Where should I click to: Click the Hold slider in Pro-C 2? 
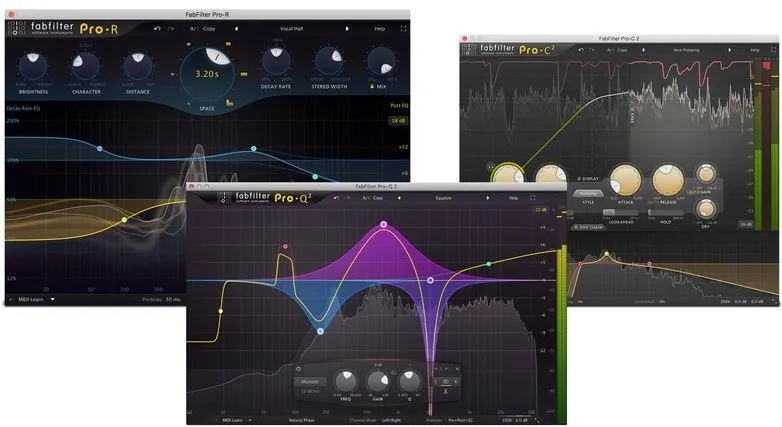666,213
